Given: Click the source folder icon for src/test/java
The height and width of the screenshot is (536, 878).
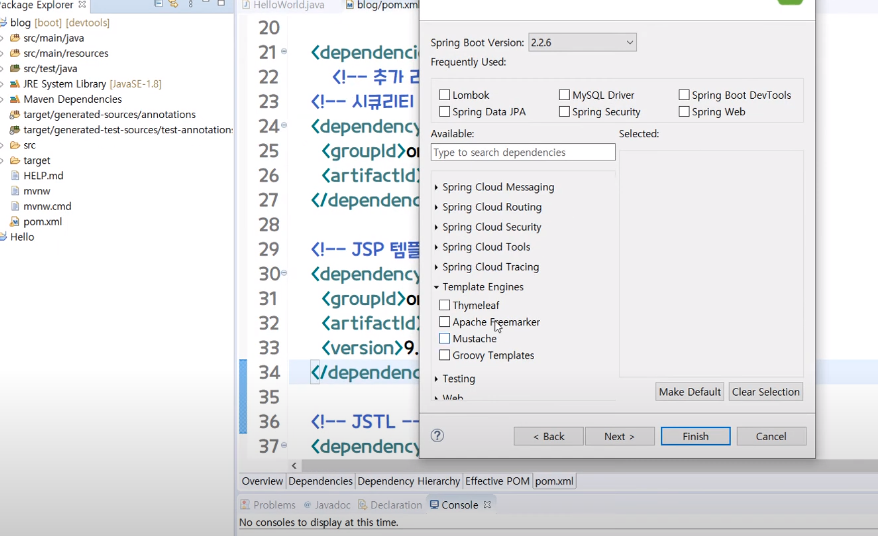Looking at the screenshot, I should 15,68.
